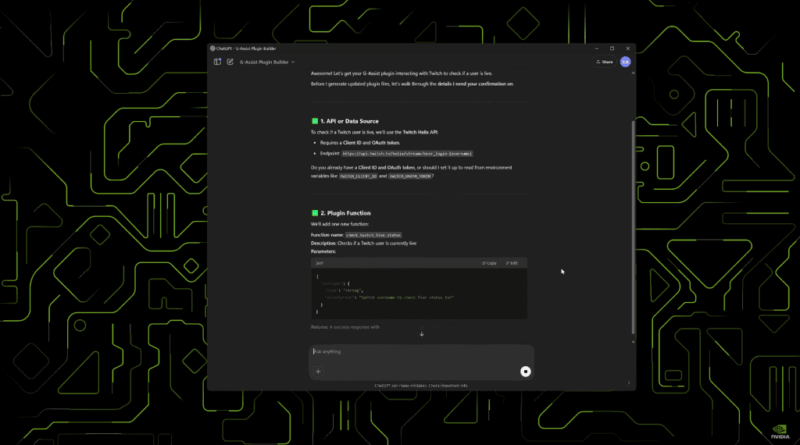Open the G-Assist Plugin Builder model dropdown
Screen dimensions: 800x445
coord(267,62)
